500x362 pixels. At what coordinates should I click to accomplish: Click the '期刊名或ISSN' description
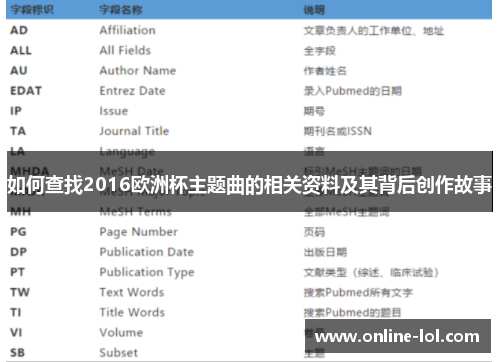pyautogui.click(x=337, y=131)
